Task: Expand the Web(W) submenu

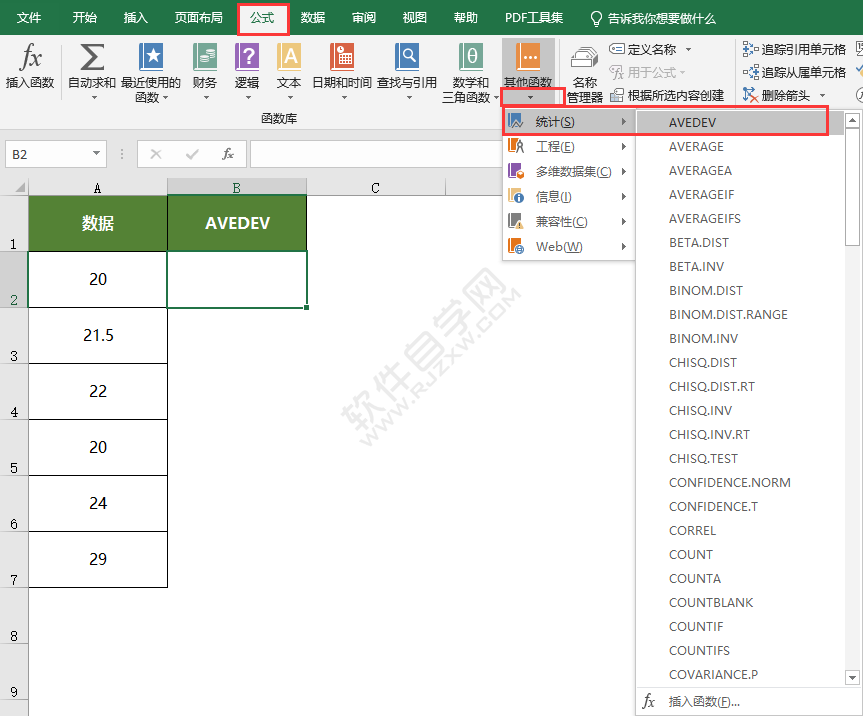Action: click(x=569, y=247)
